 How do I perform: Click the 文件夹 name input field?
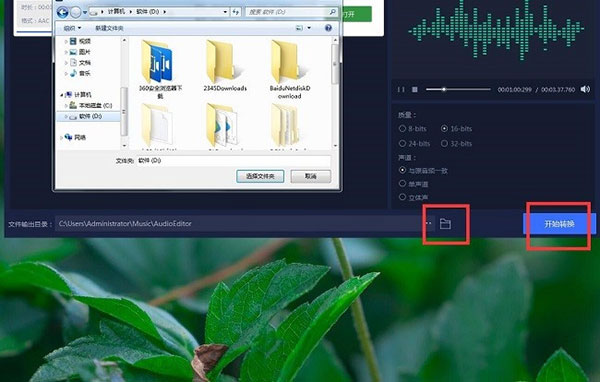tap(233, 161)
